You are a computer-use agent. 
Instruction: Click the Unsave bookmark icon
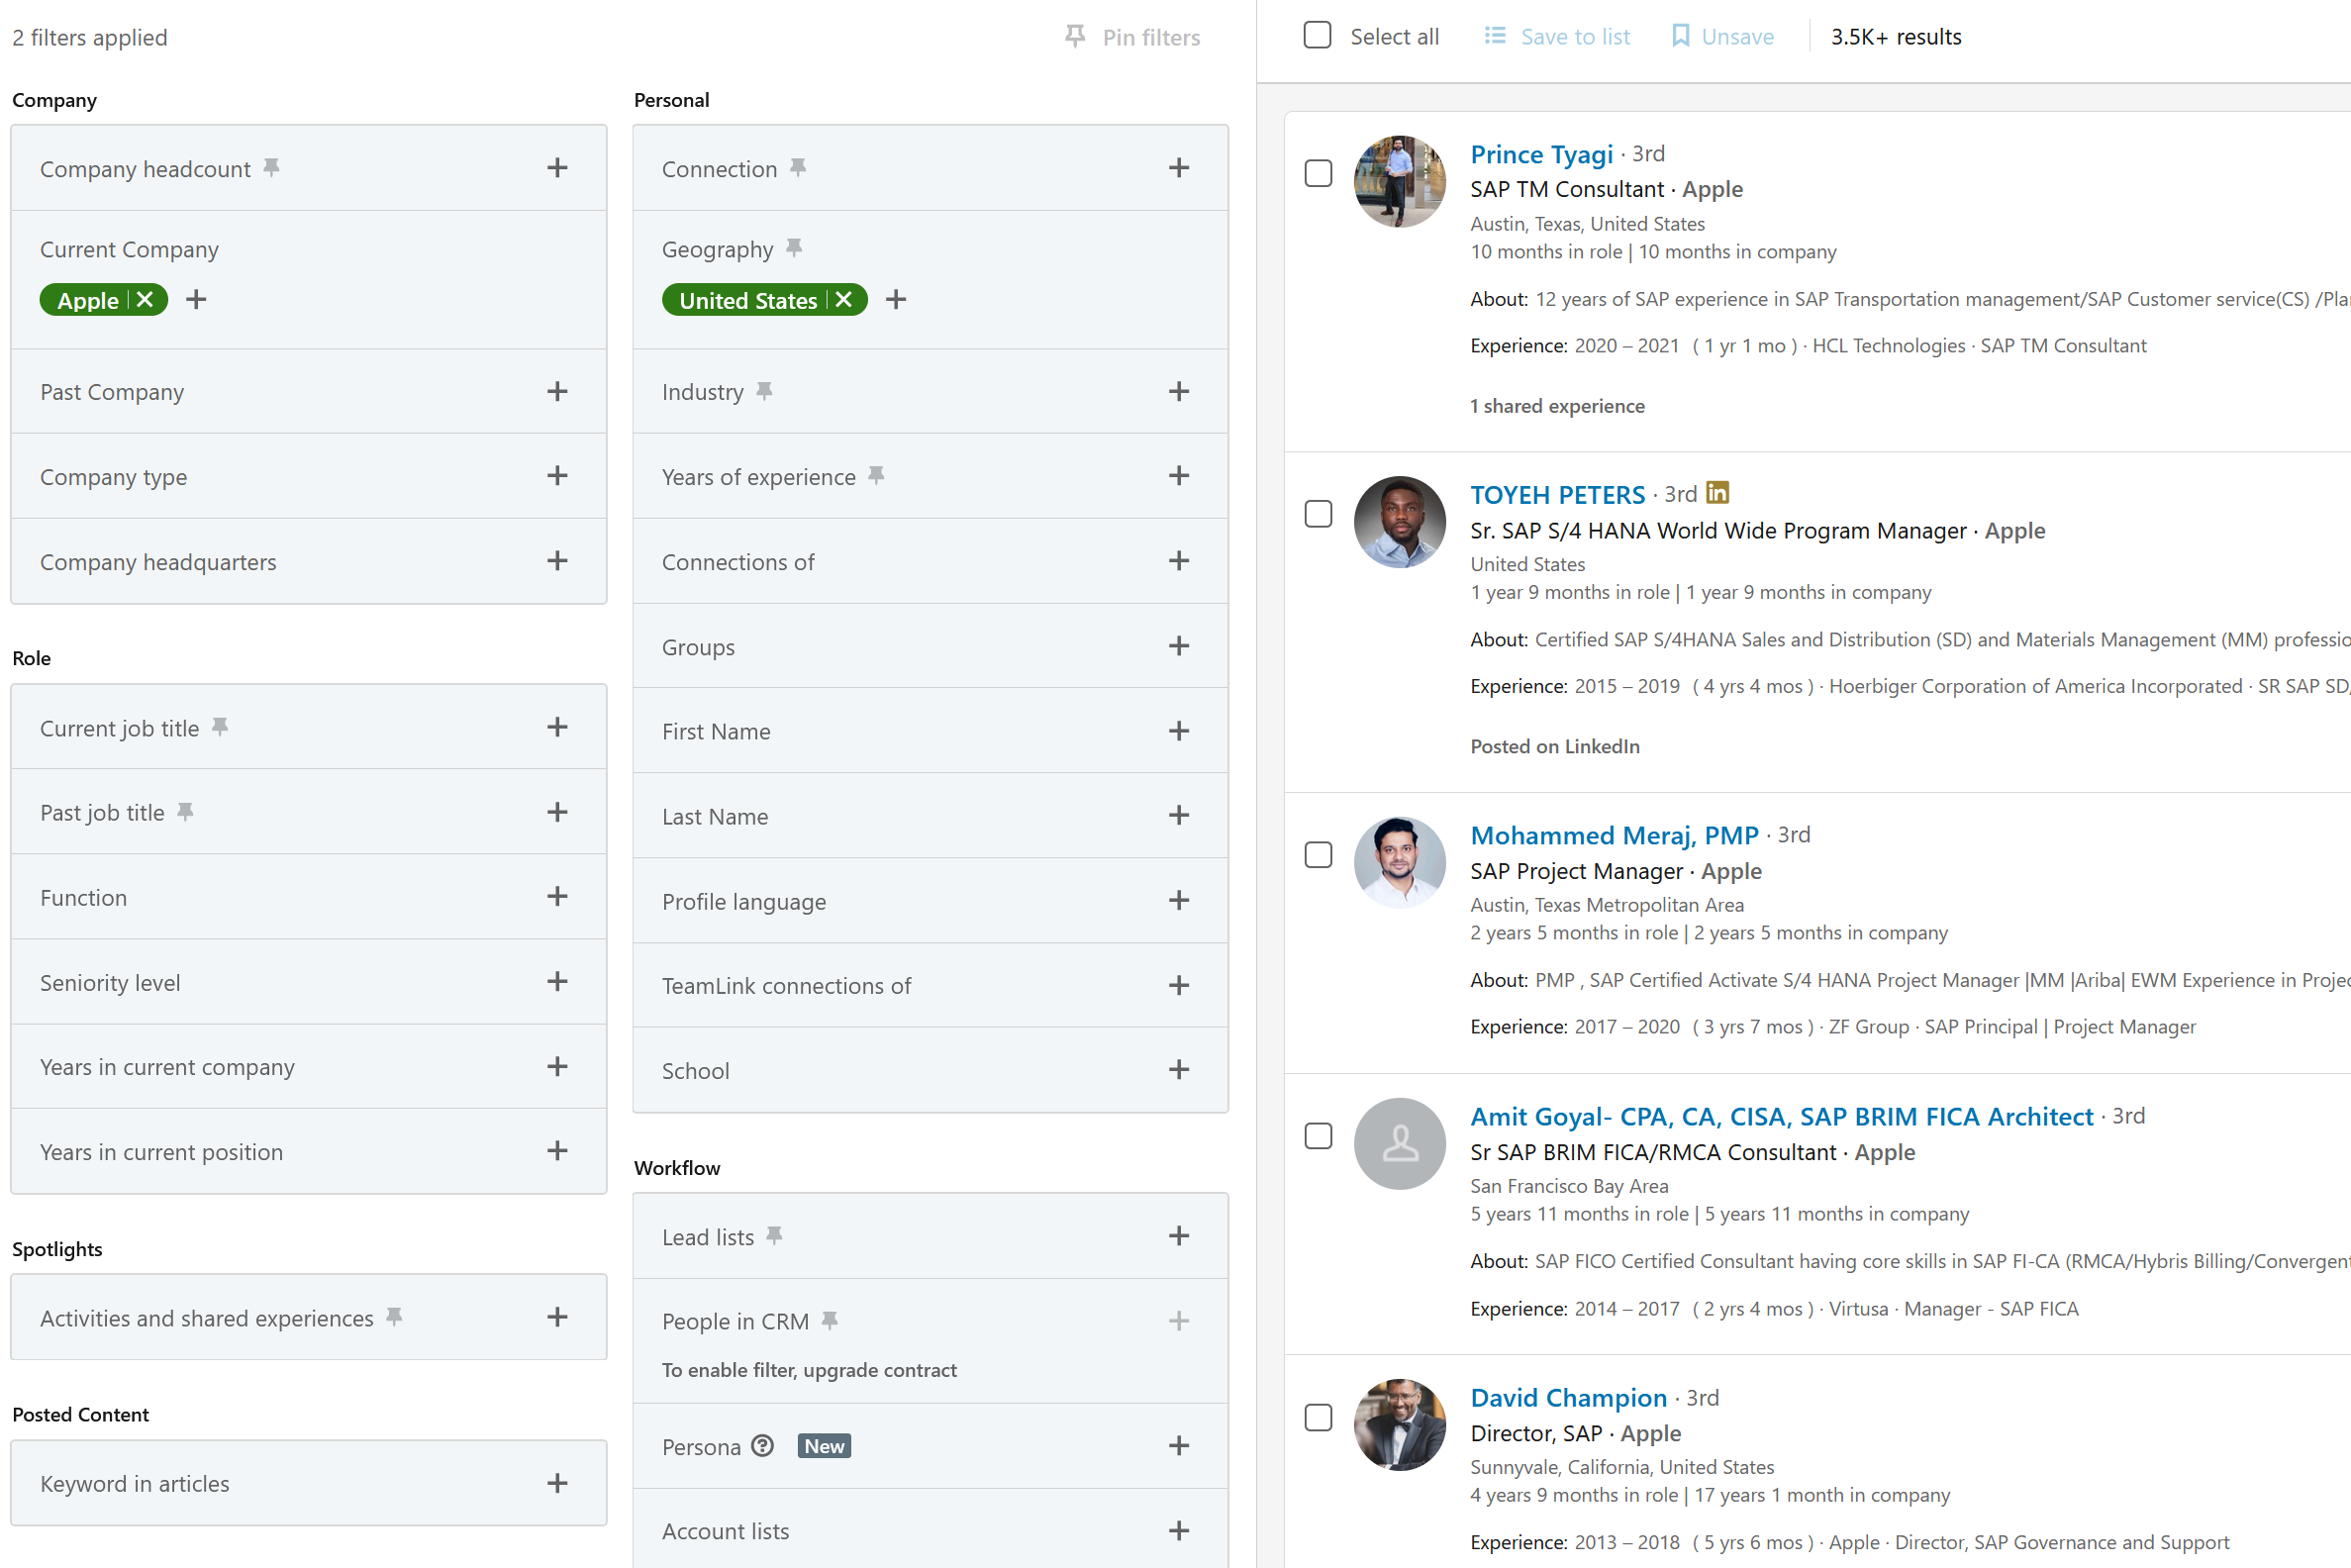tap(1681, 37)
